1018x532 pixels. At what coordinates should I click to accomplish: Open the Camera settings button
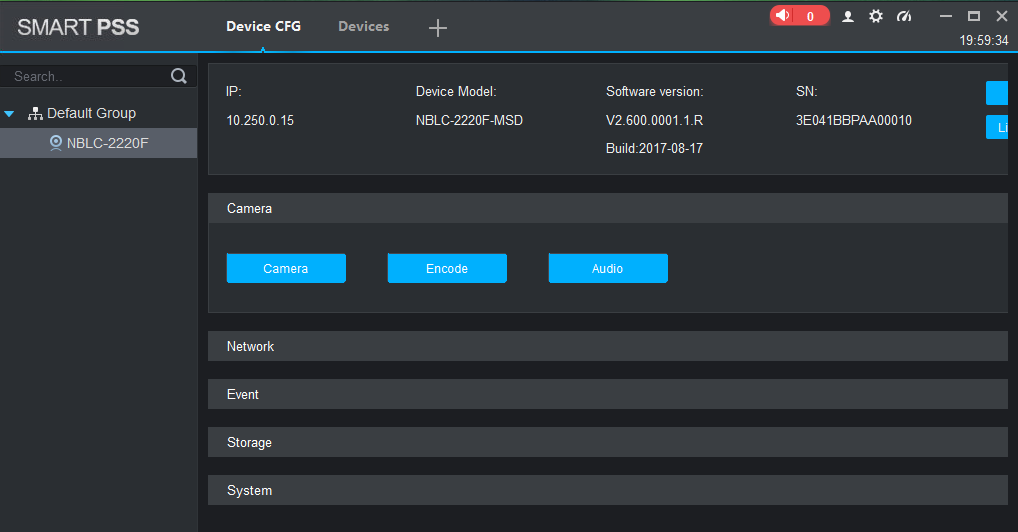click(286, 268)
